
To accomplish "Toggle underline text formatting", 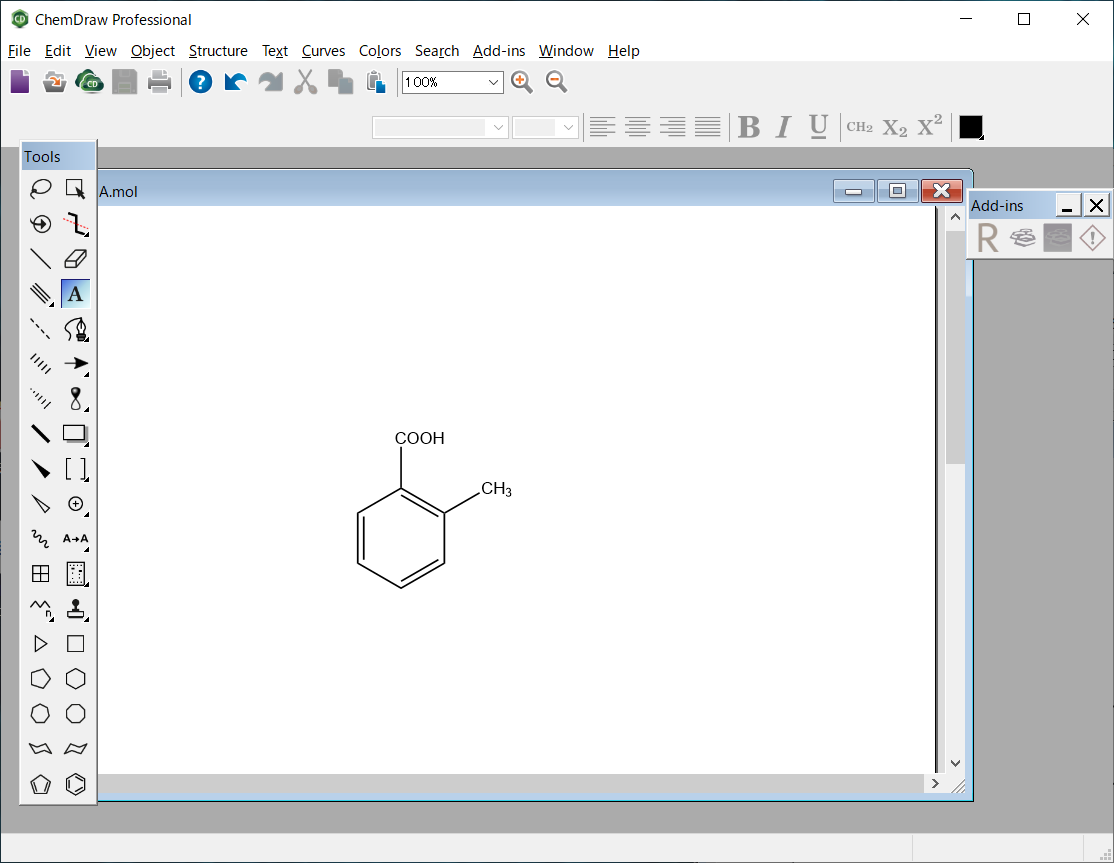I will [818, 127].
